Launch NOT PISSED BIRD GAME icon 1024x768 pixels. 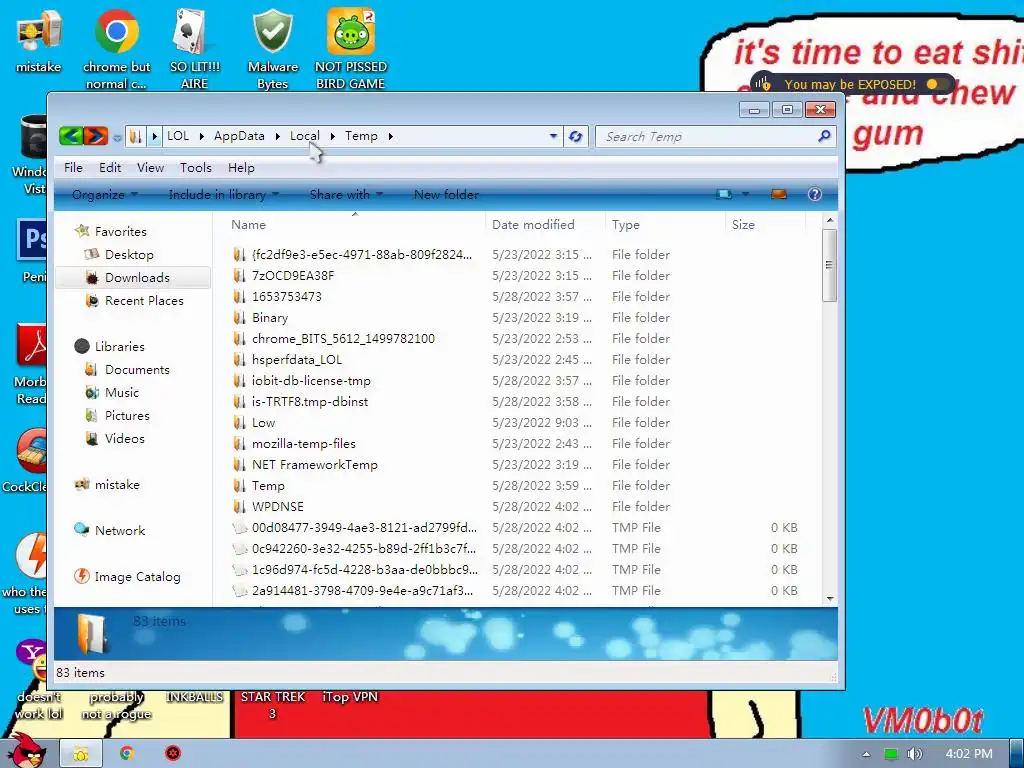point(351,49)
